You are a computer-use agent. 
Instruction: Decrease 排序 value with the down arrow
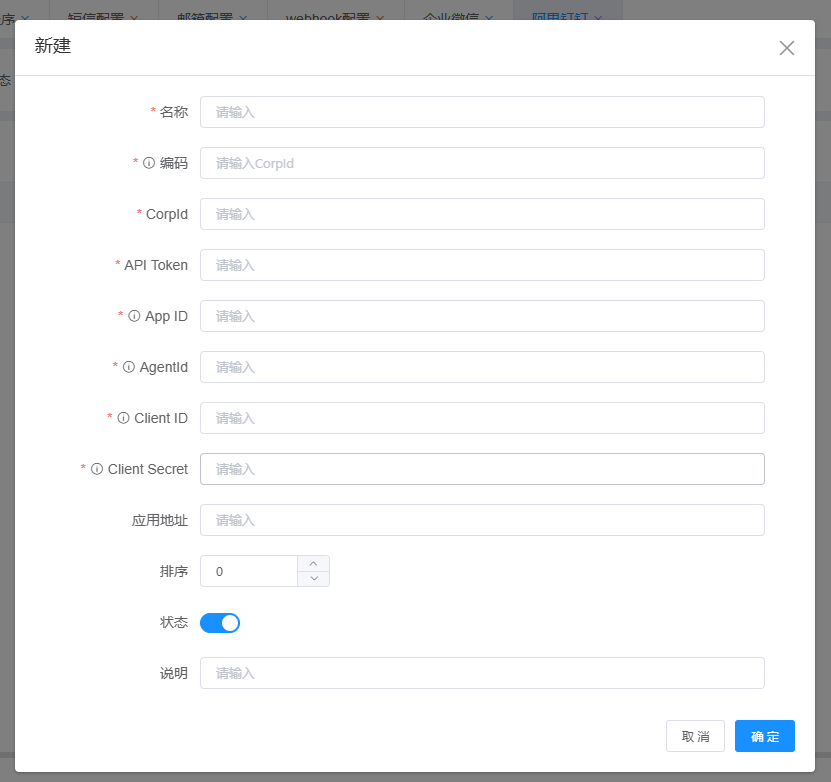pyautogui.click(x=314, y=579)
